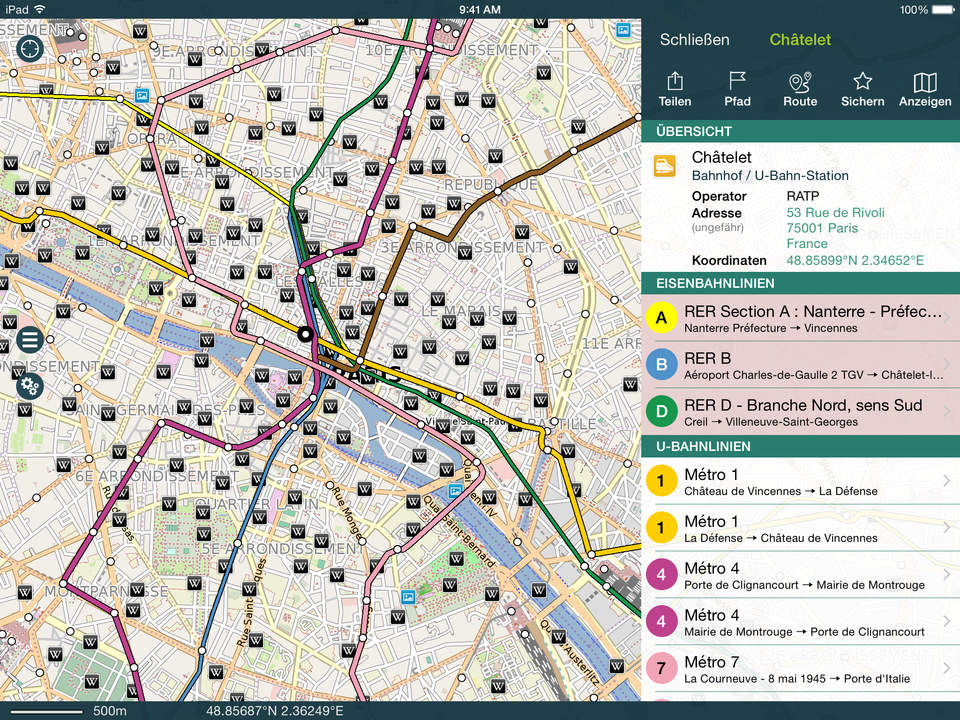Select Métro 1 towards La Défense
The width and height of the screenshot is (960, 720).
point(800,482)
